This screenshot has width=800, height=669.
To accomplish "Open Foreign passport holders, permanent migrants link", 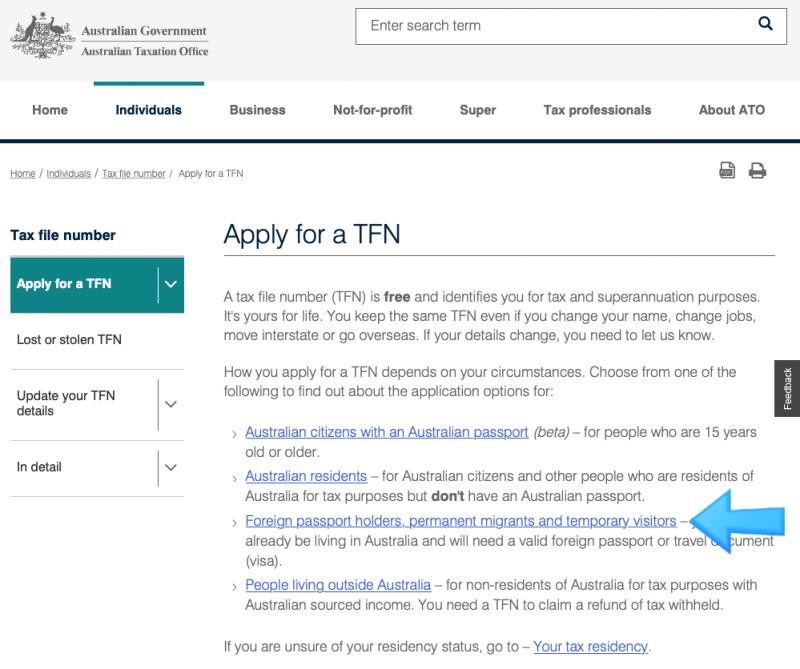I will pos(461,521).
